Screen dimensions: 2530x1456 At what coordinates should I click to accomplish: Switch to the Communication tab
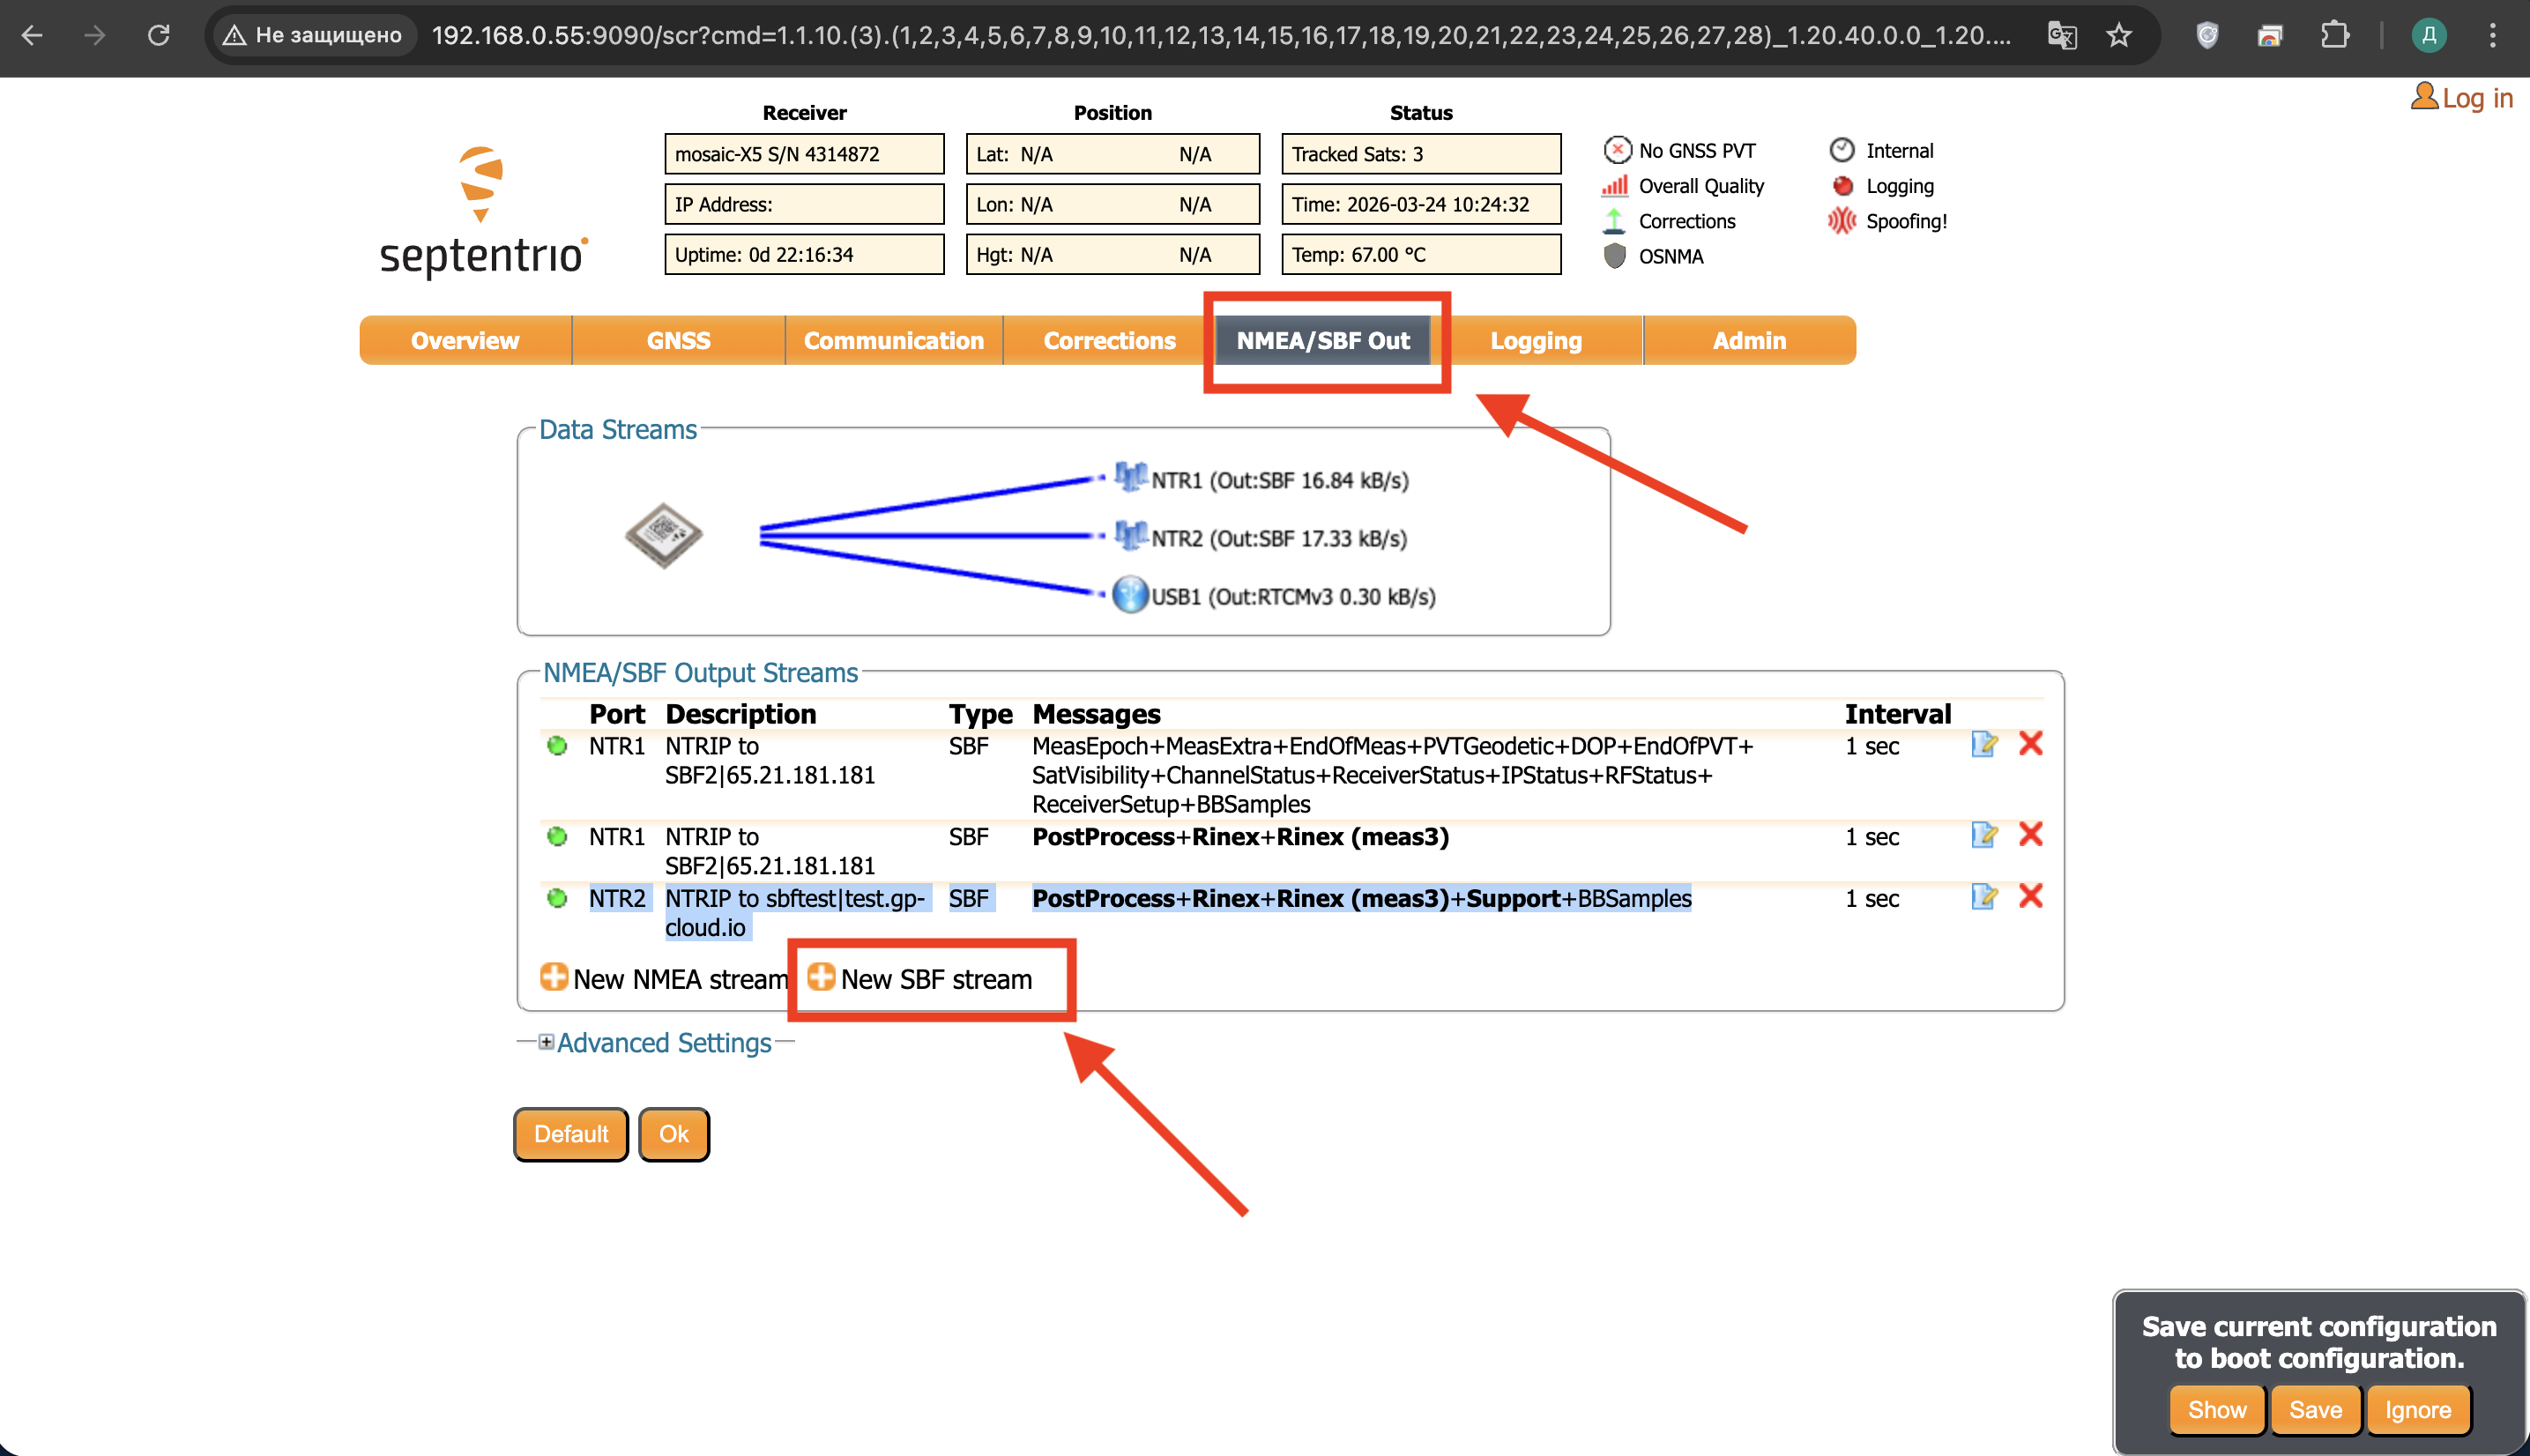pyautogui.click(x=893, y=341)
